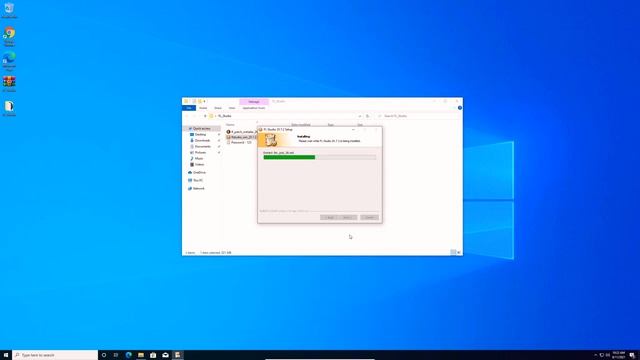
Task: Click Explorer help question mark icon
Action: 460,108
